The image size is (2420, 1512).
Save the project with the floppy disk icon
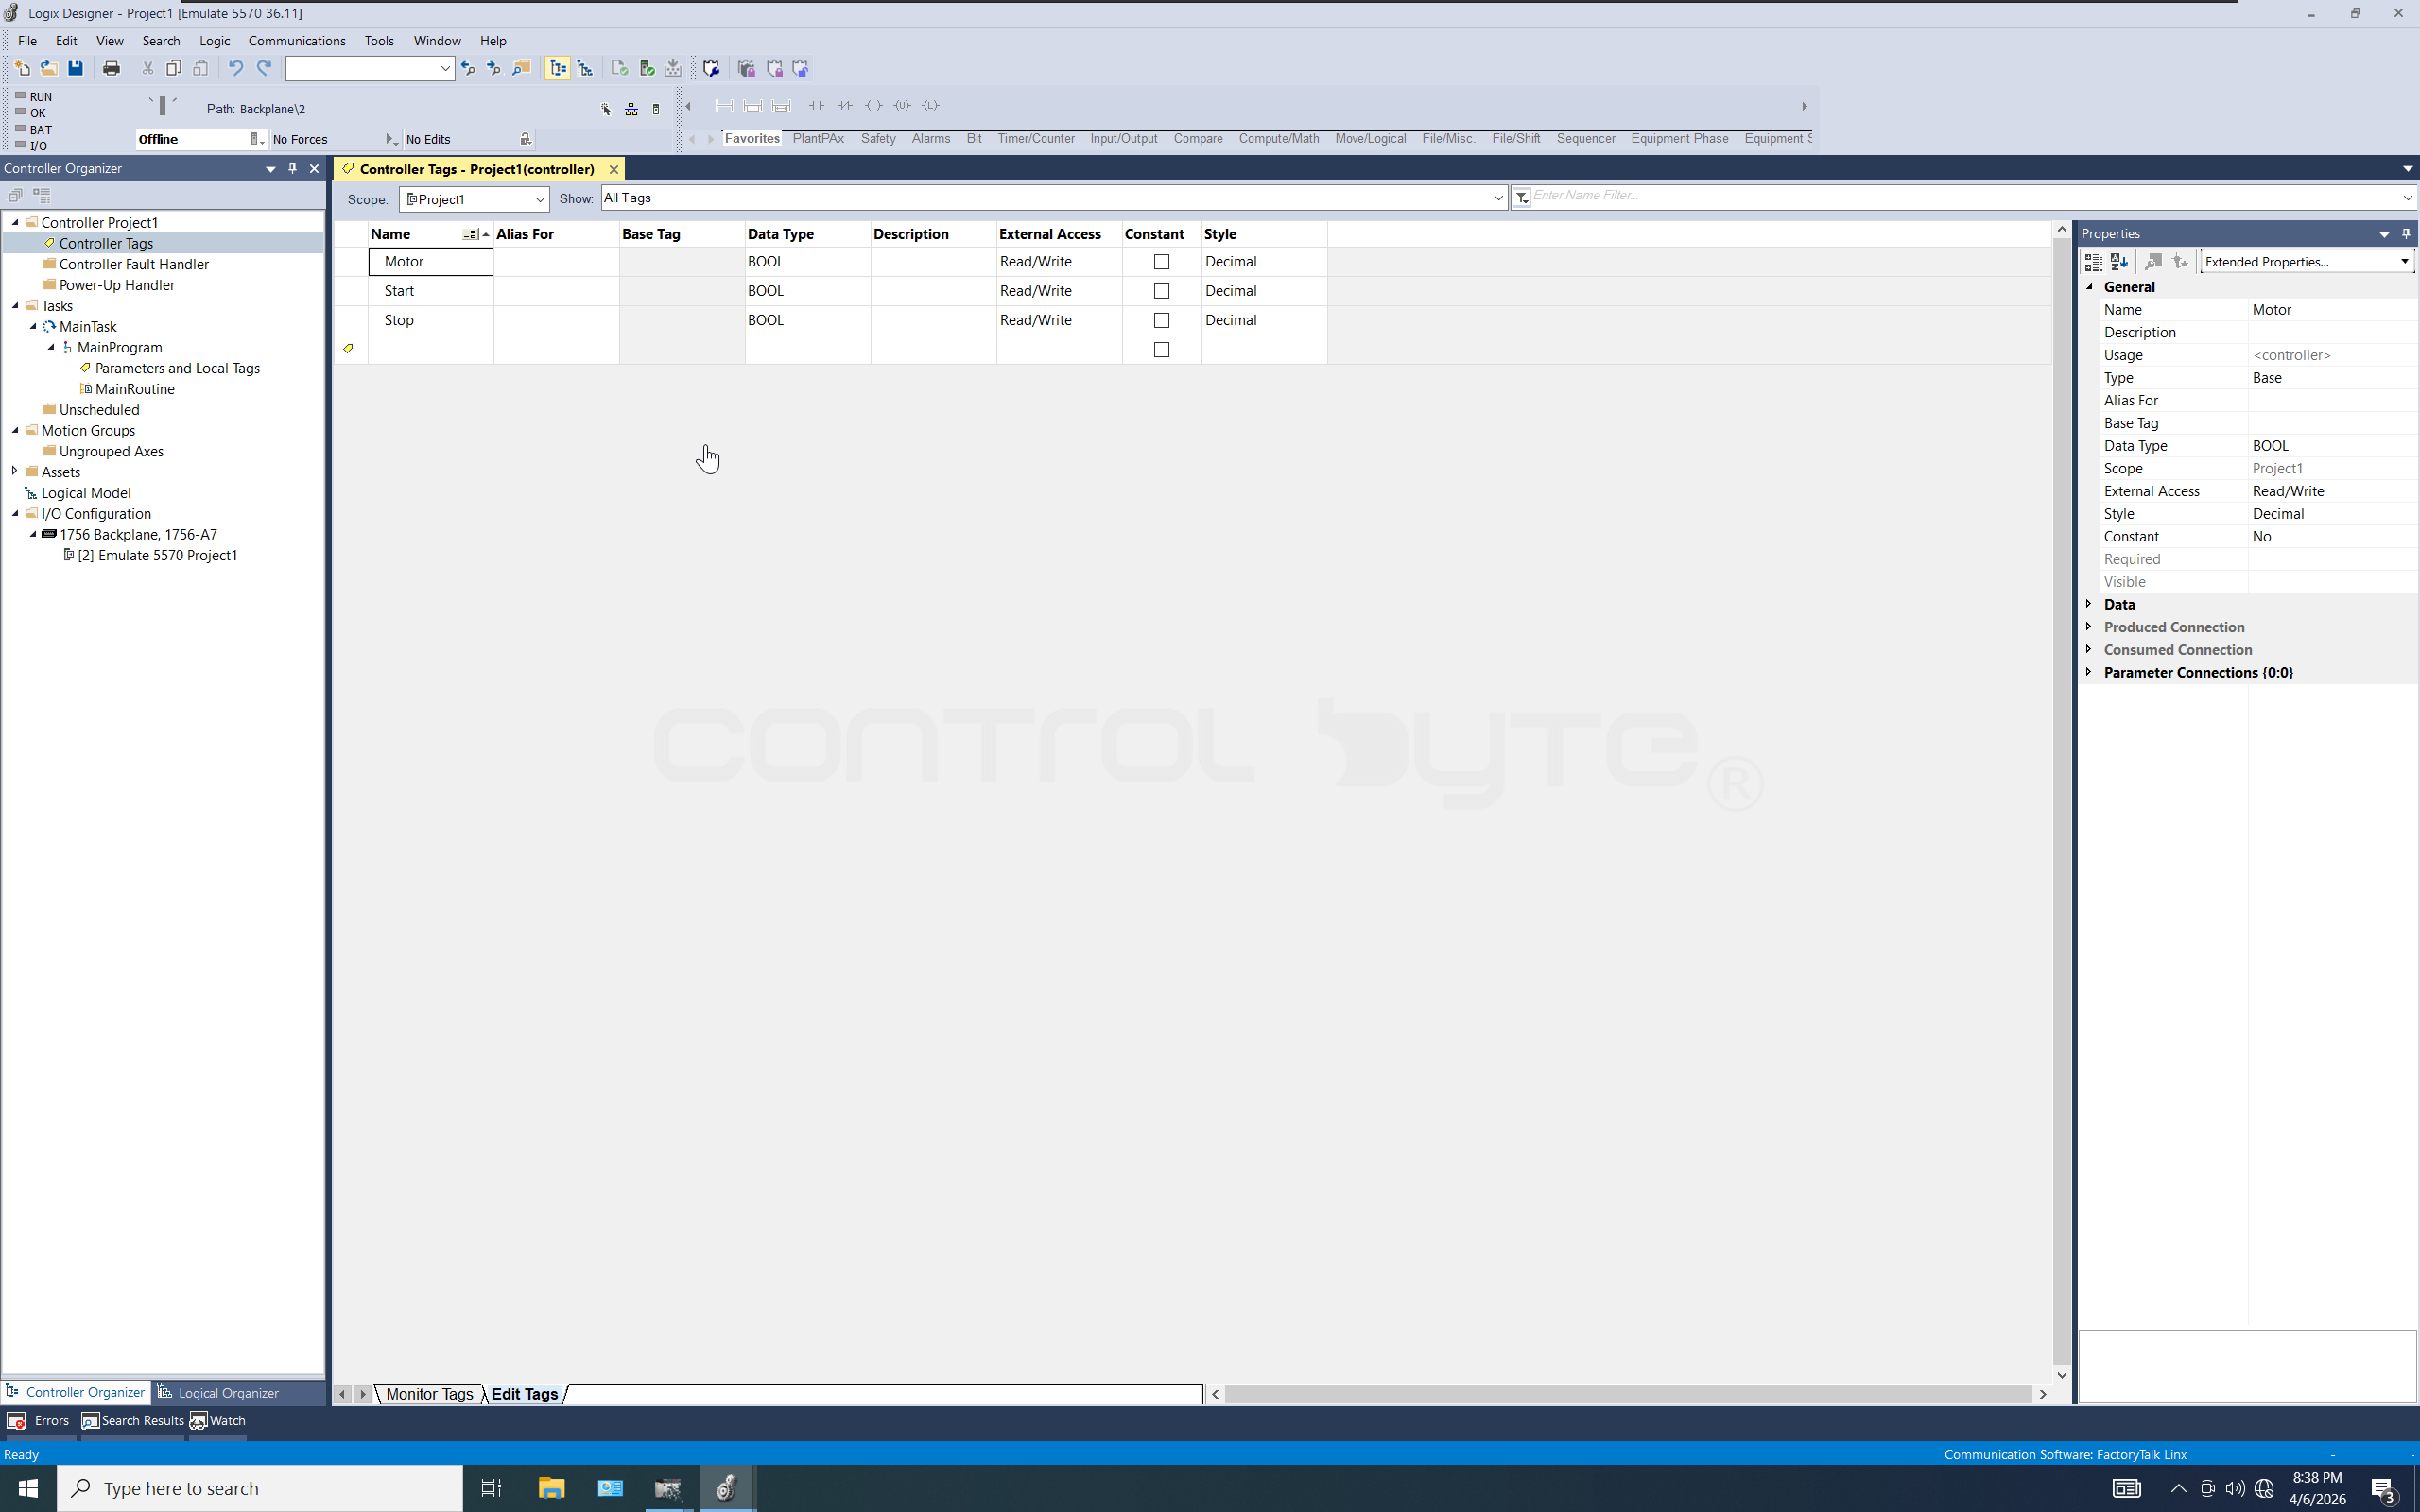click(x=75, y=68)
